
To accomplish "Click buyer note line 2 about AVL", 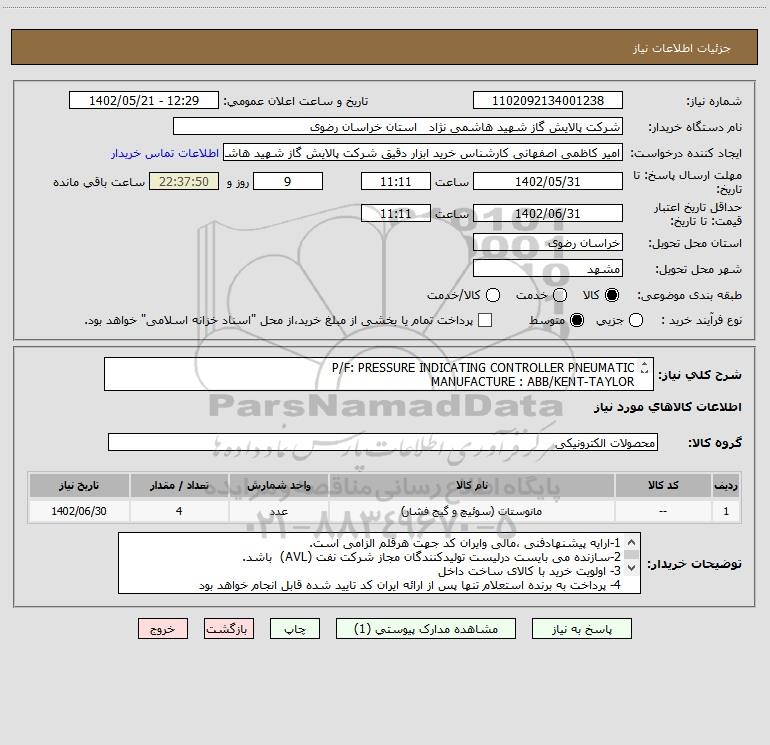I will click(431, 557).
